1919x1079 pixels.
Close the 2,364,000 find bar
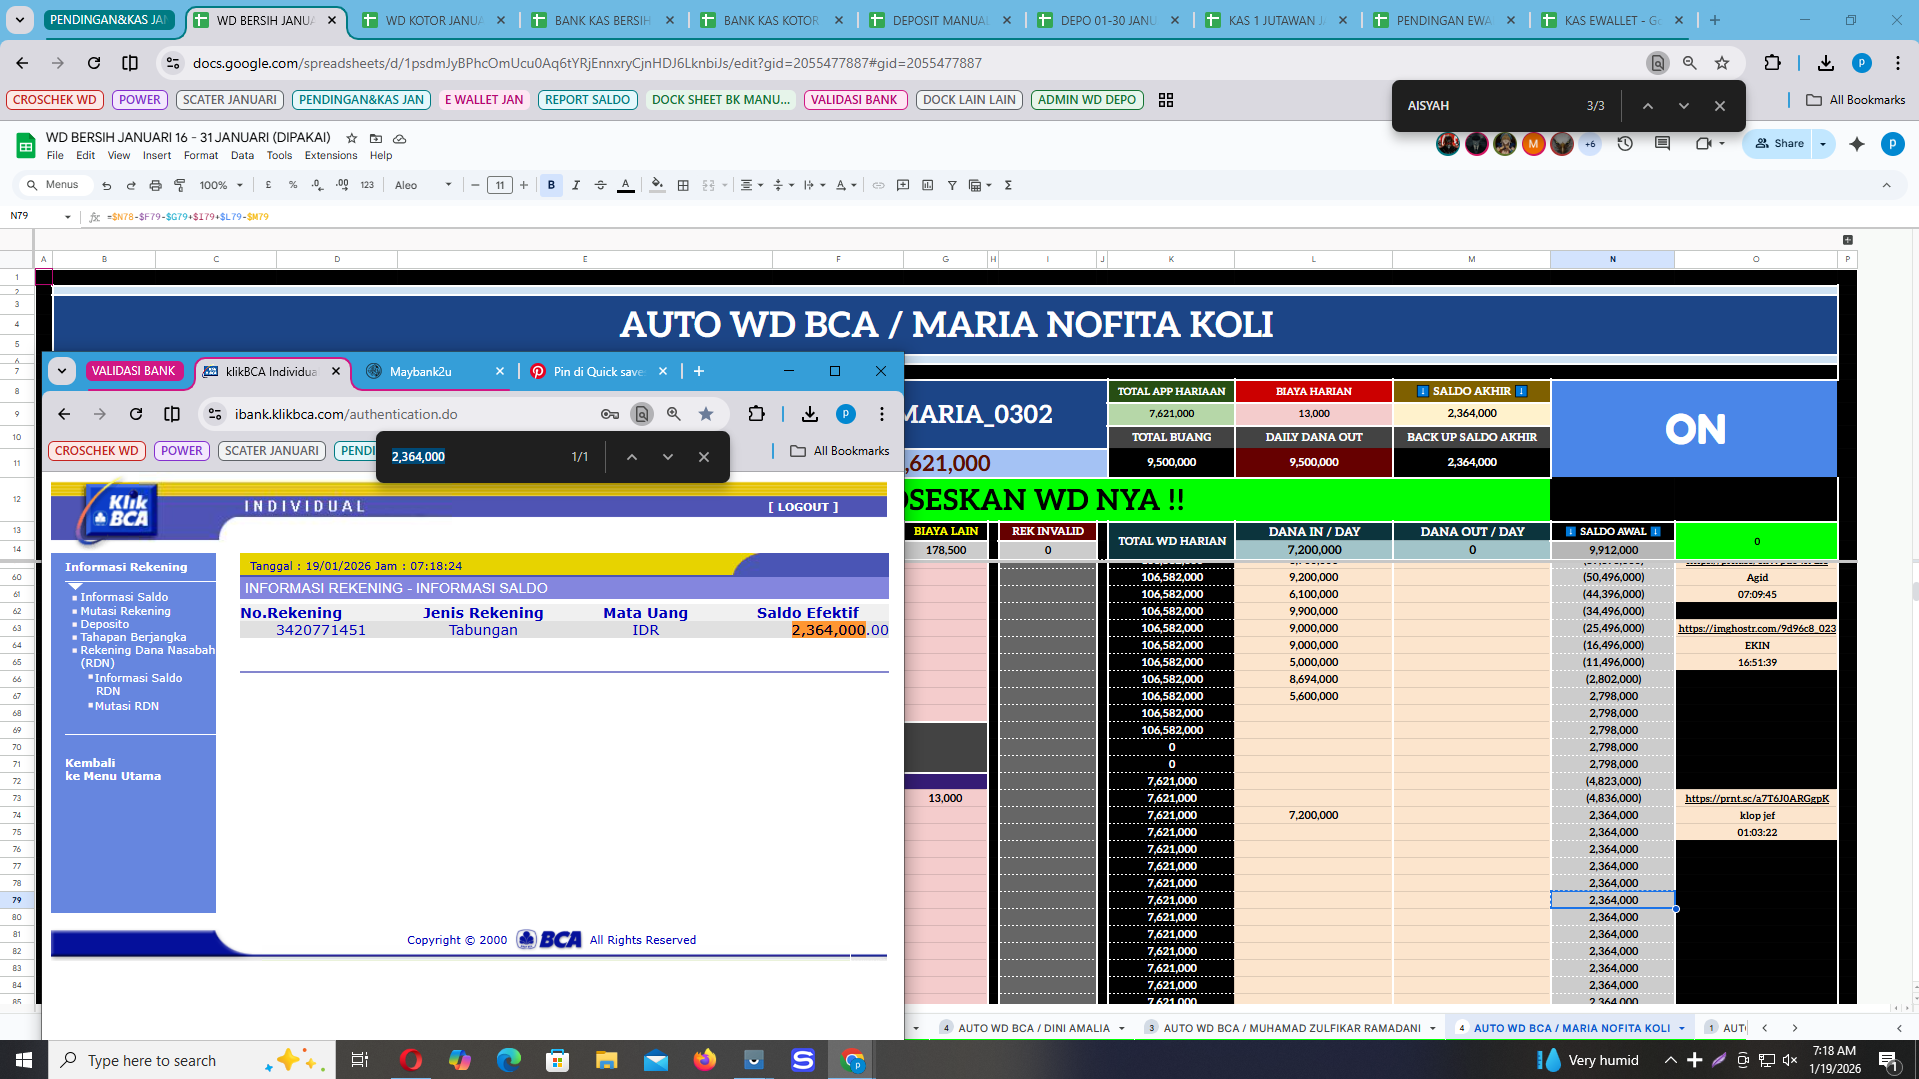coord(704,457)
